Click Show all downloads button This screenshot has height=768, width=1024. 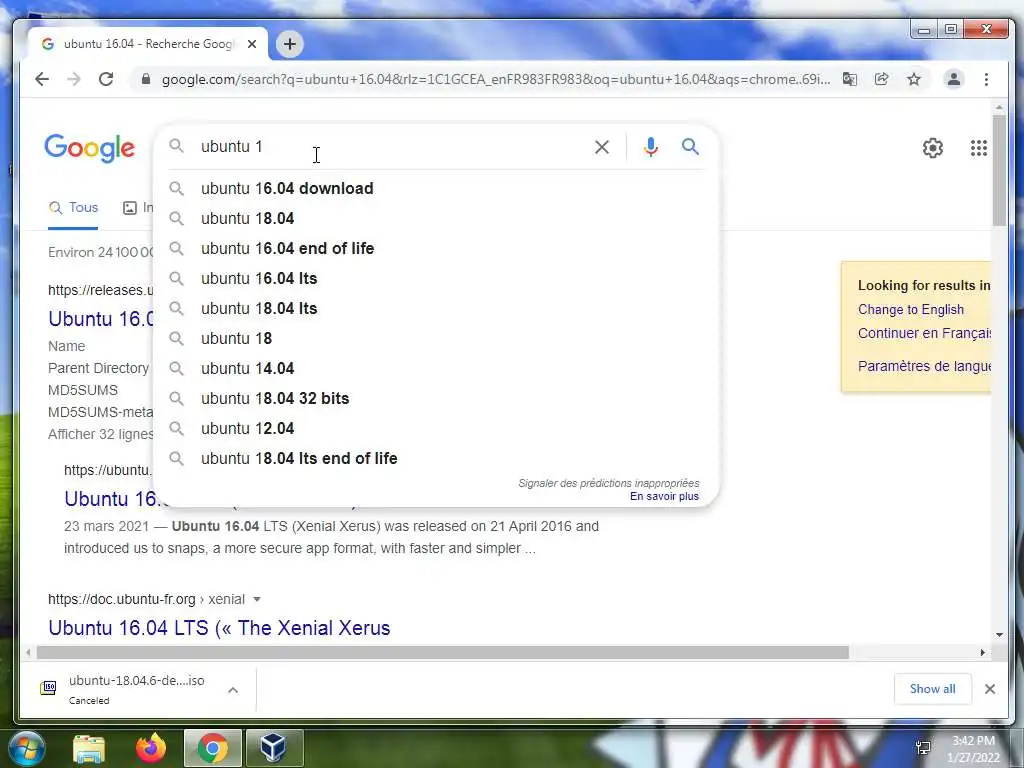click(x=932, y=689)
